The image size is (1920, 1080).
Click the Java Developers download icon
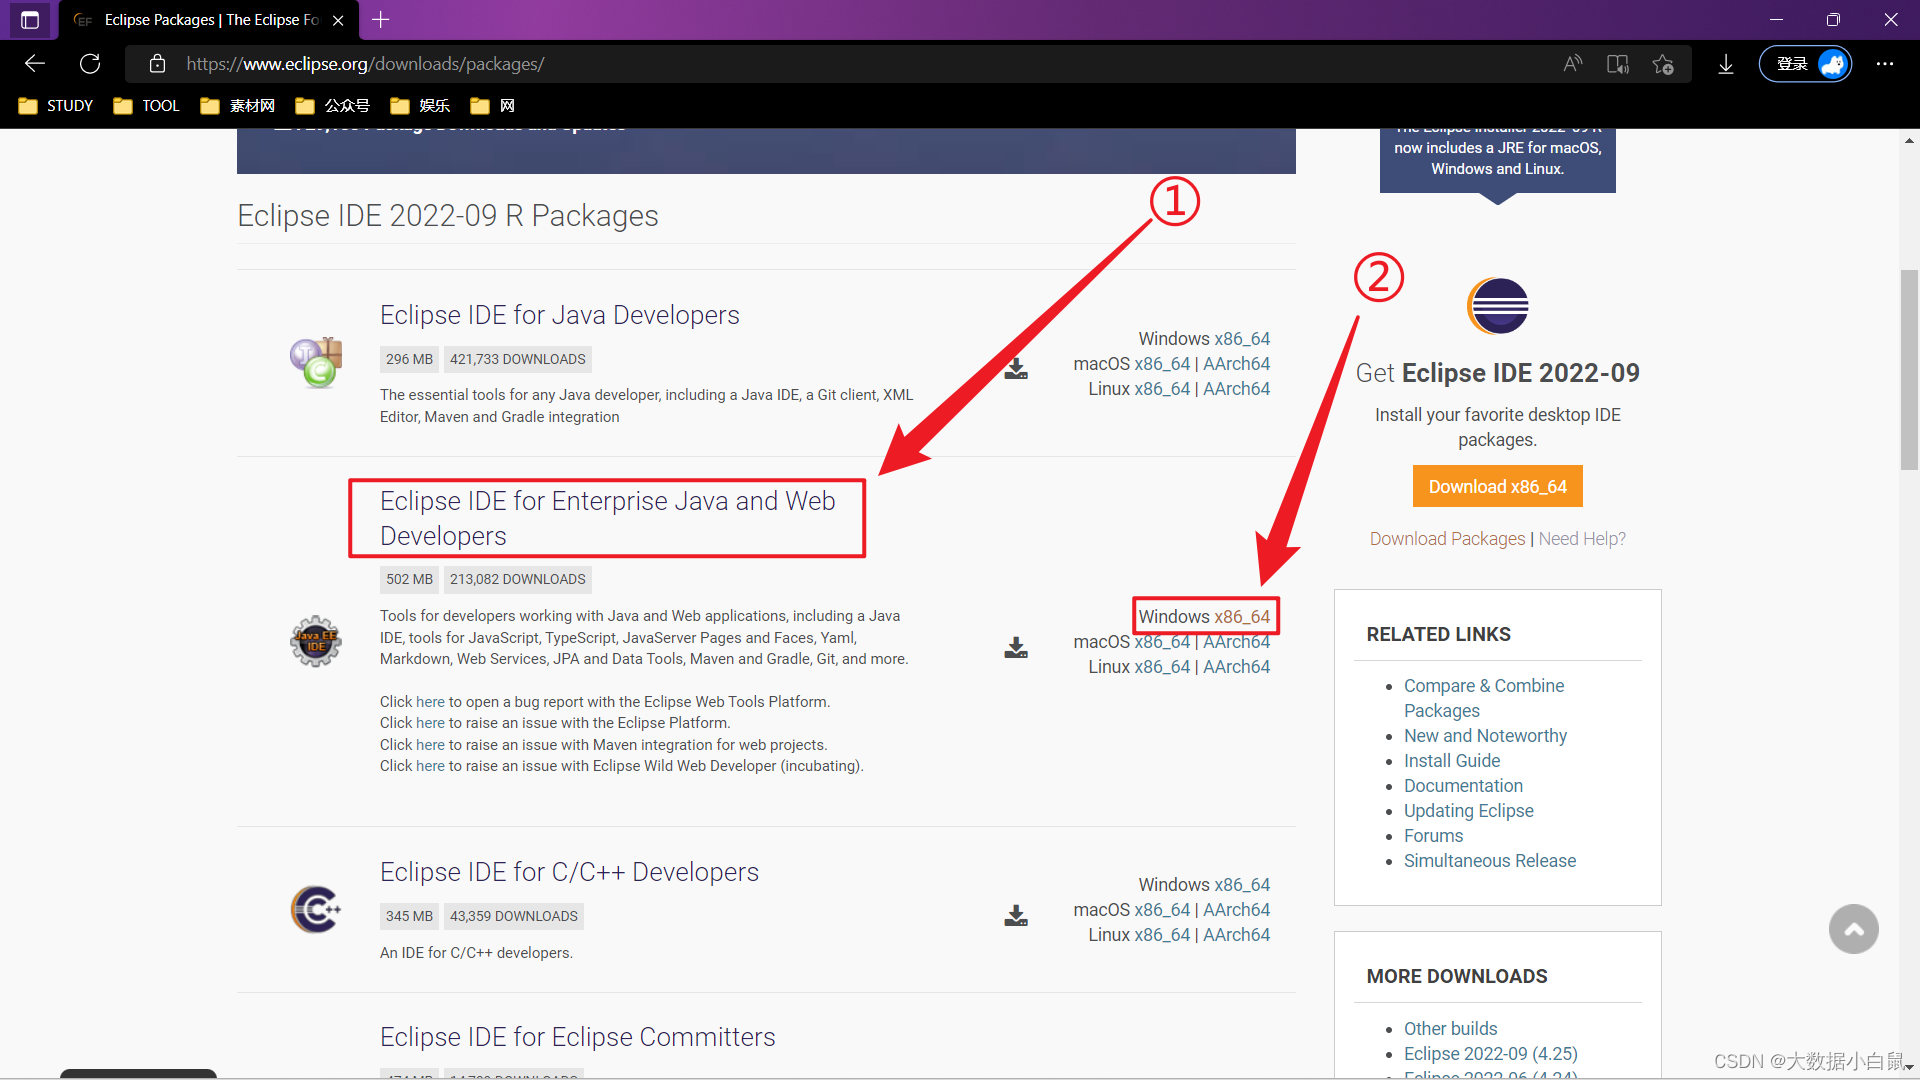[x=1016, y=368]
